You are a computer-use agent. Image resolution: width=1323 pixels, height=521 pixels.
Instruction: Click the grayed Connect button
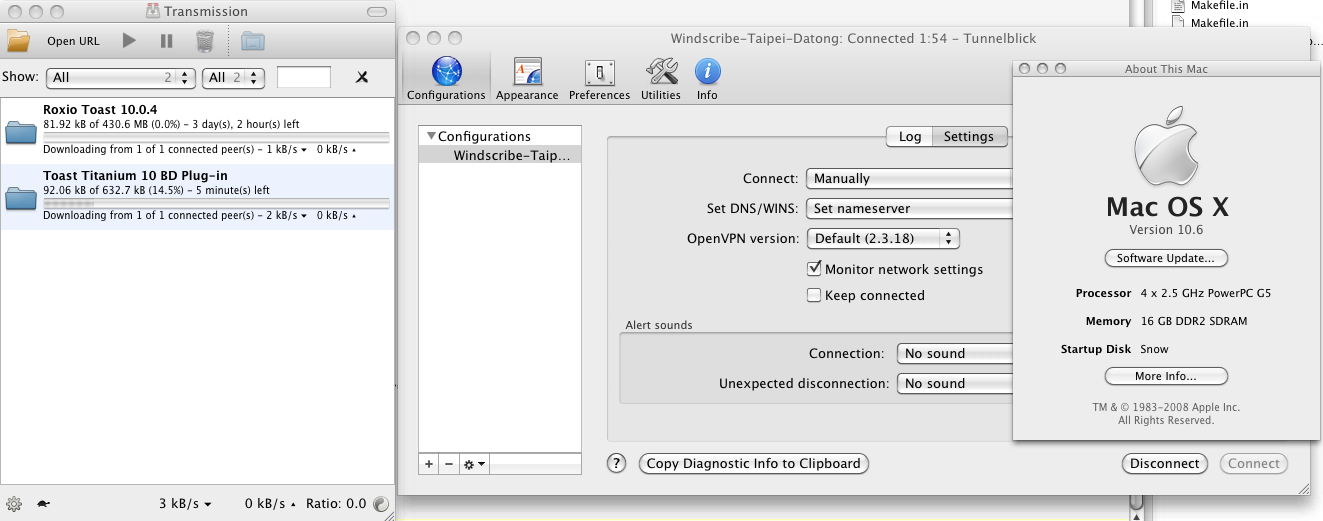tap(1254, 463)
